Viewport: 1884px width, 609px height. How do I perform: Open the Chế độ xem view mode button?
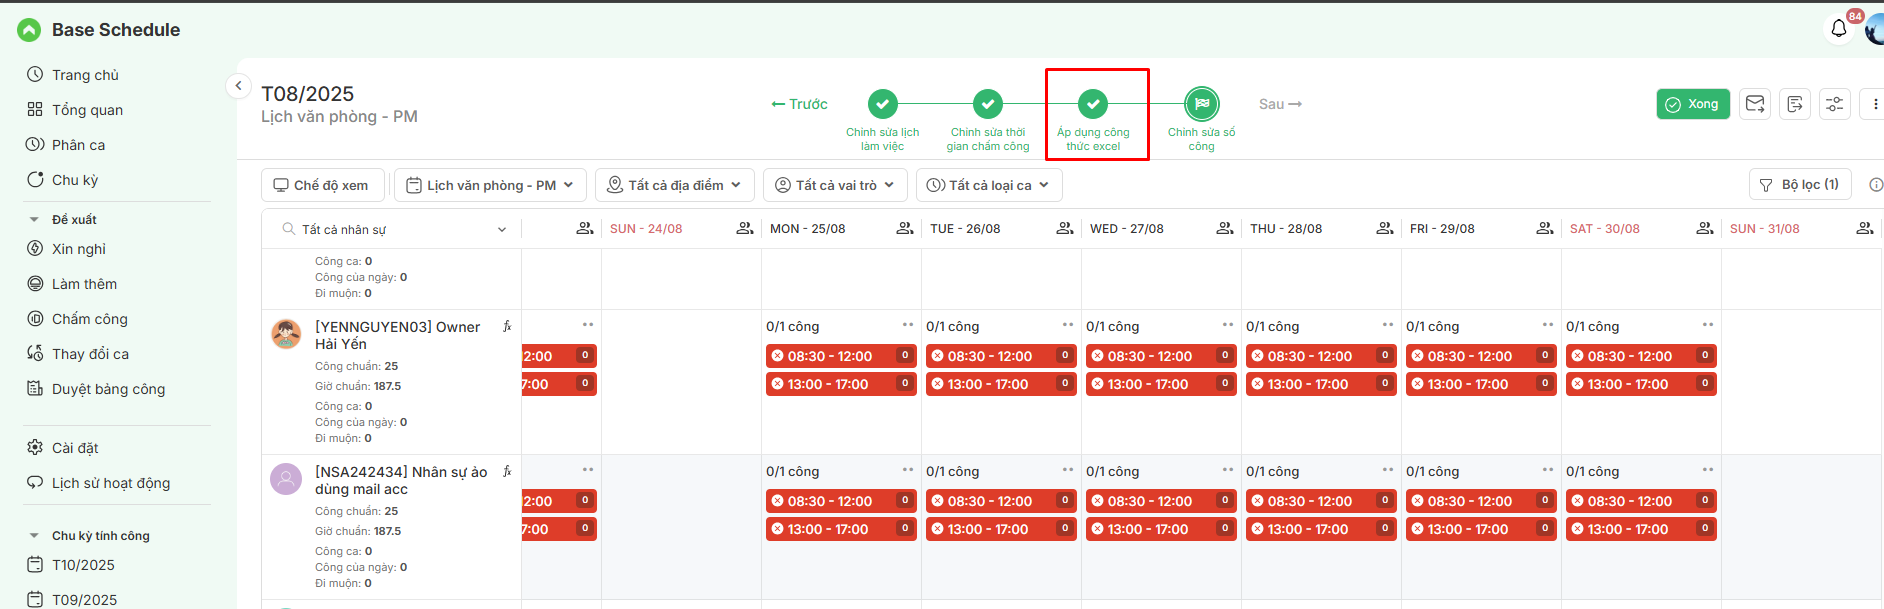click(x=324, y=185)
